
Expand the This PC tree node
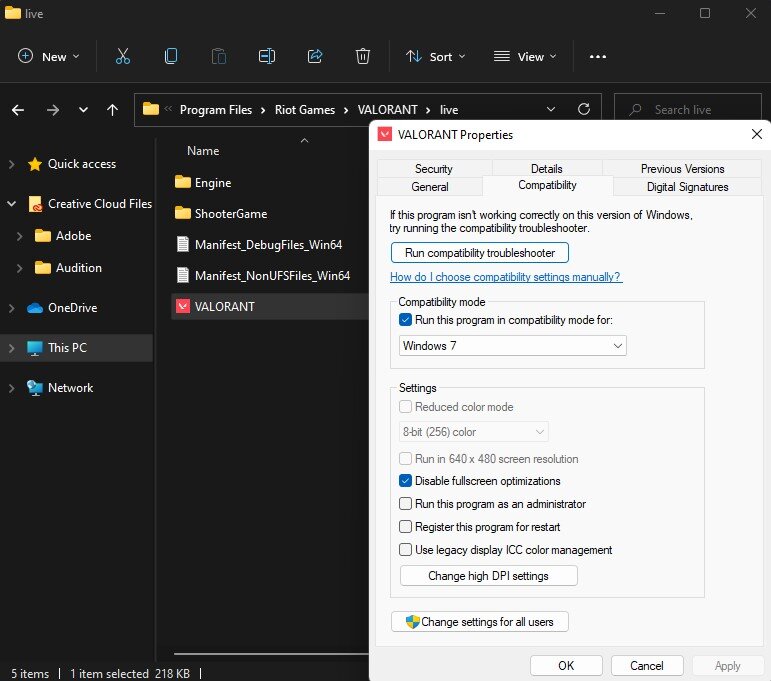[x=12, y=348]
